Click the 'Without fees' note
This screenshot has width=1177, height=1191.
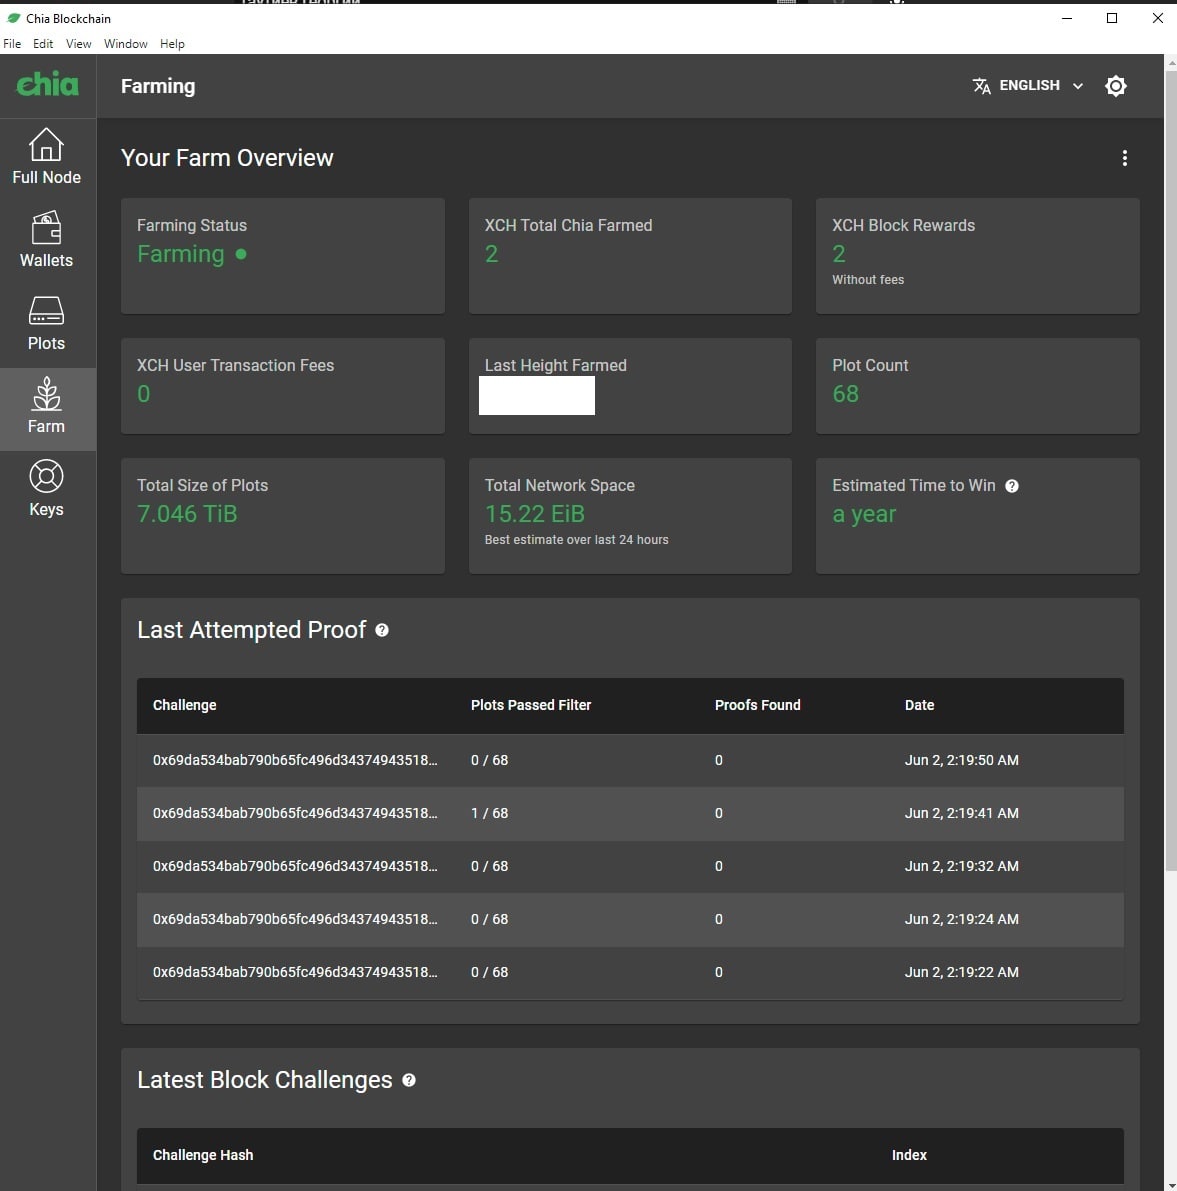(868, 280)
